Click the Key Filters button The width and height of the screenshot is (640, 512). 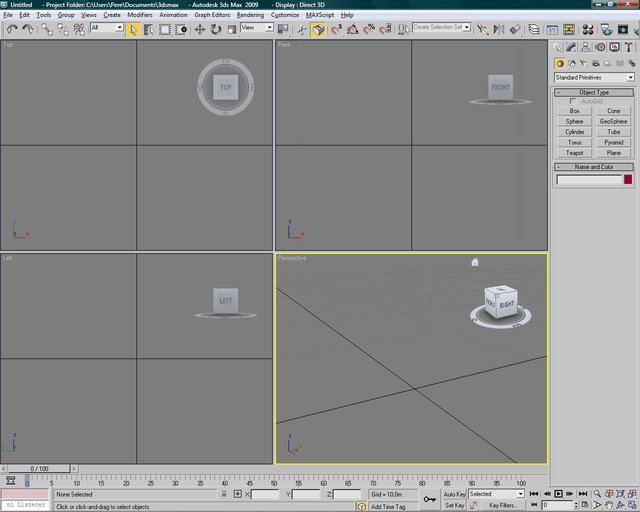[x=502, y=506]
